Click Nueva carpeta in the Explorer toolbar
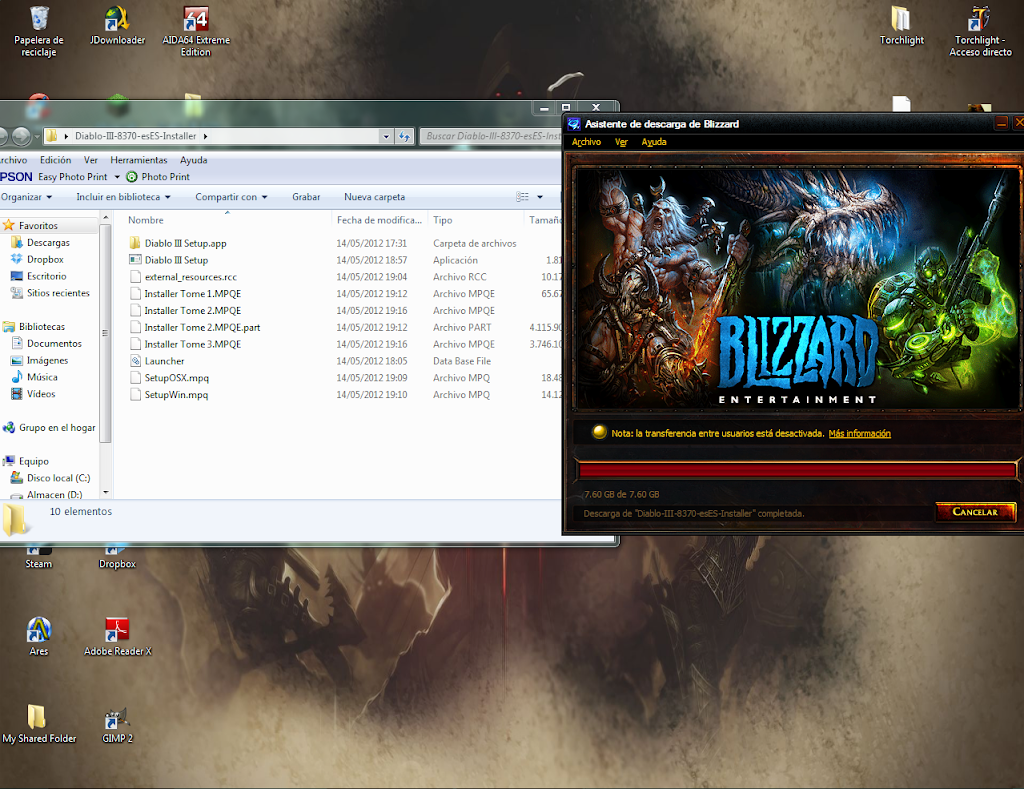The image size is (1024, 789). (374, 197)
